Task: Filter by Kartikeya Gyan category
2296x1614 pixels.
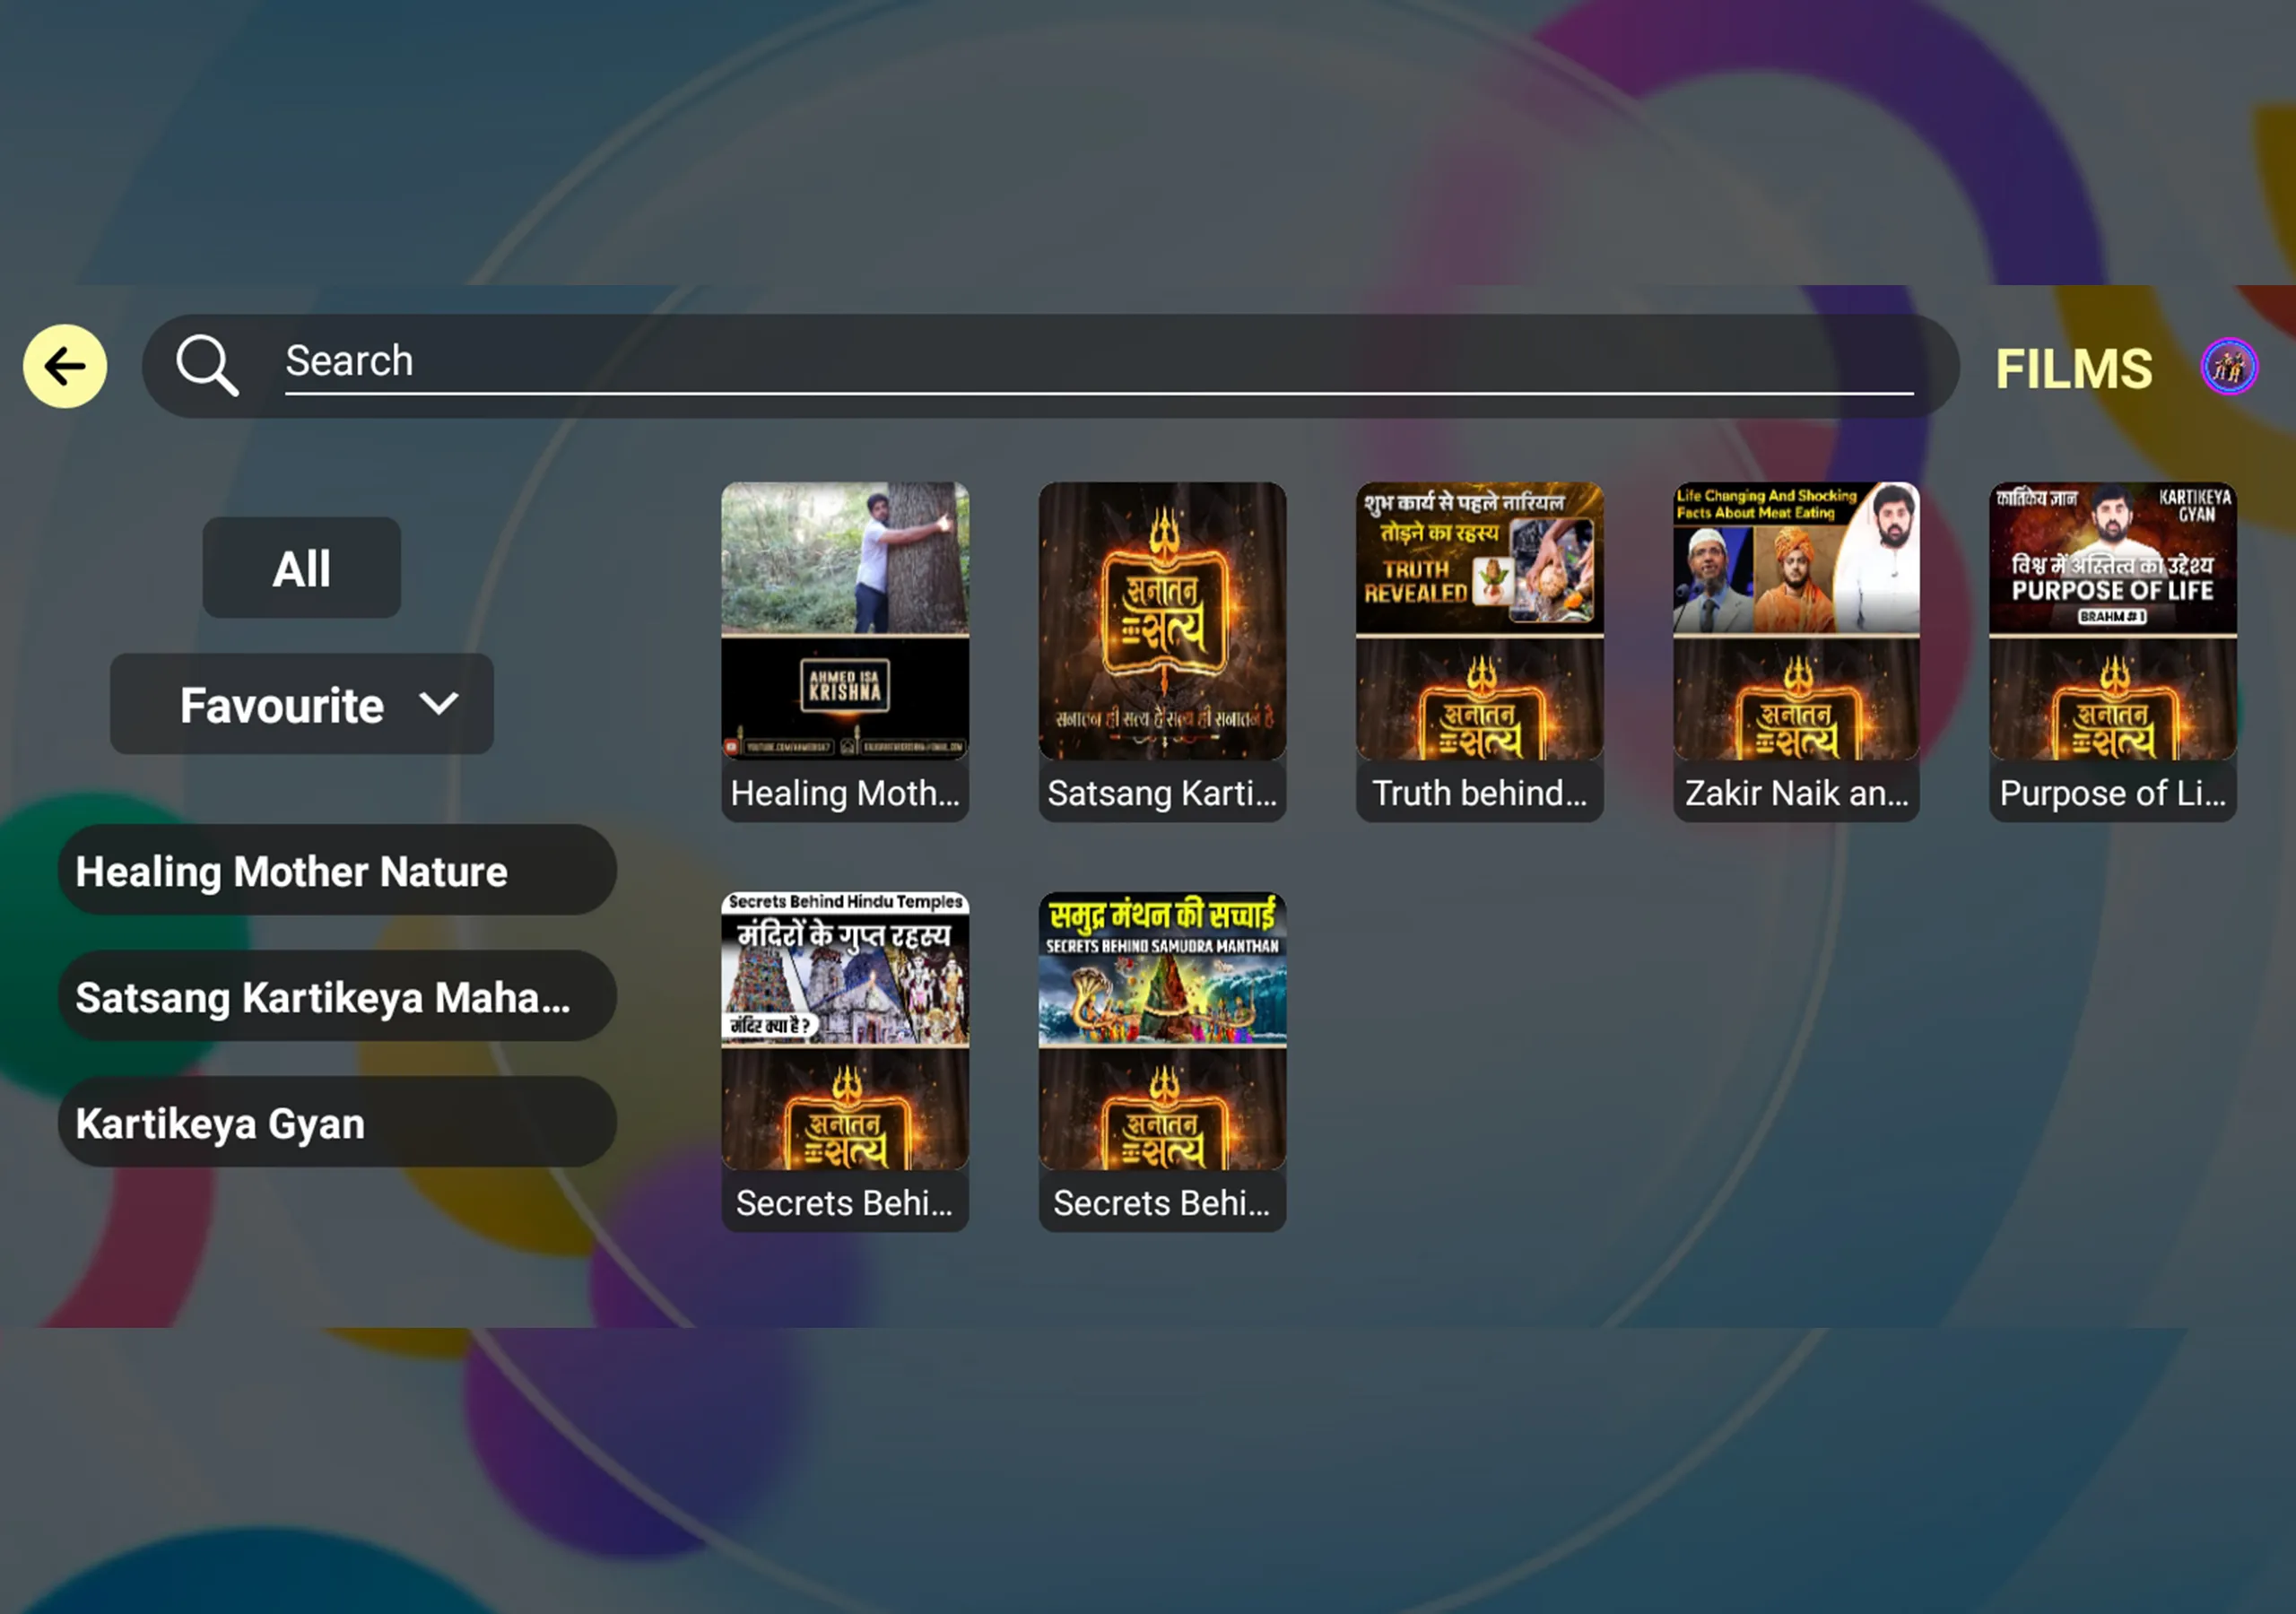Action: 337,1122
